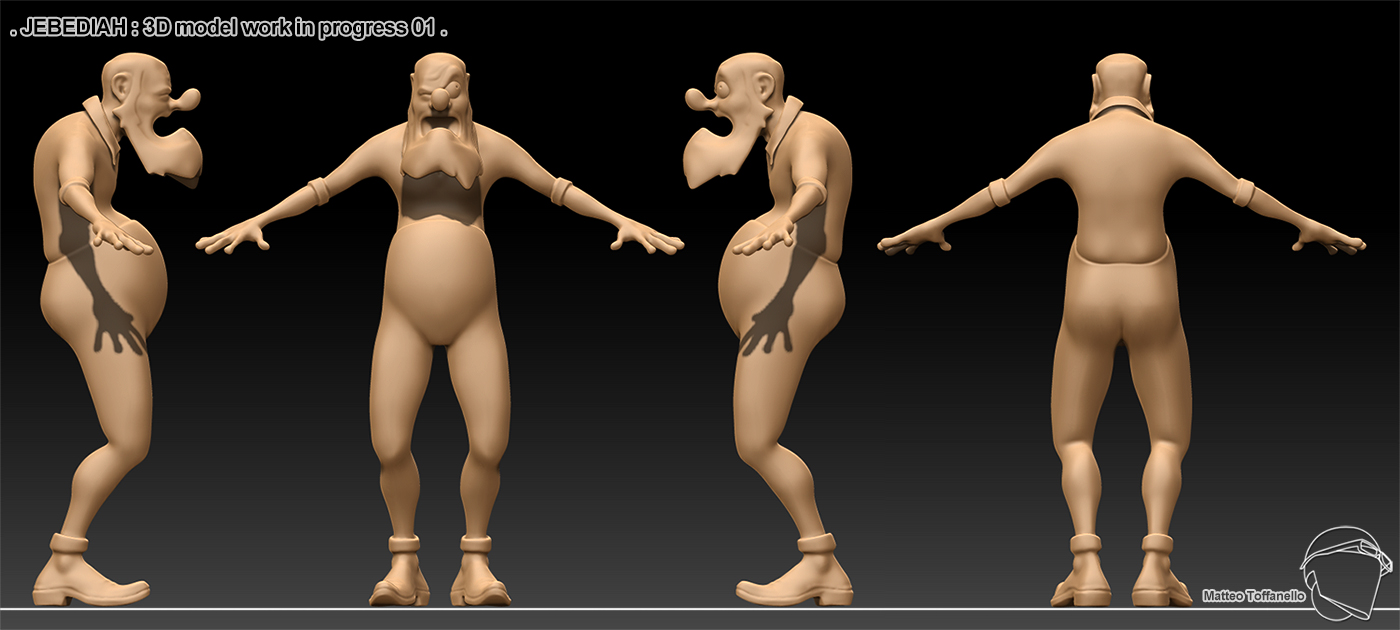Select the back view model

pyautogui.click(x=1121, y=330)
